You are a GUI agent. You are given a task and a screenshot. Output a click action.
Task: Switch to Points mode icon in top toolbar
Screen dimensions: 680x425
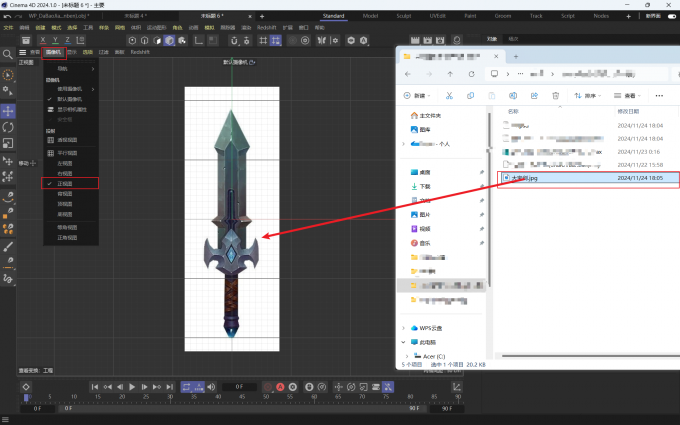pos(132,40)
